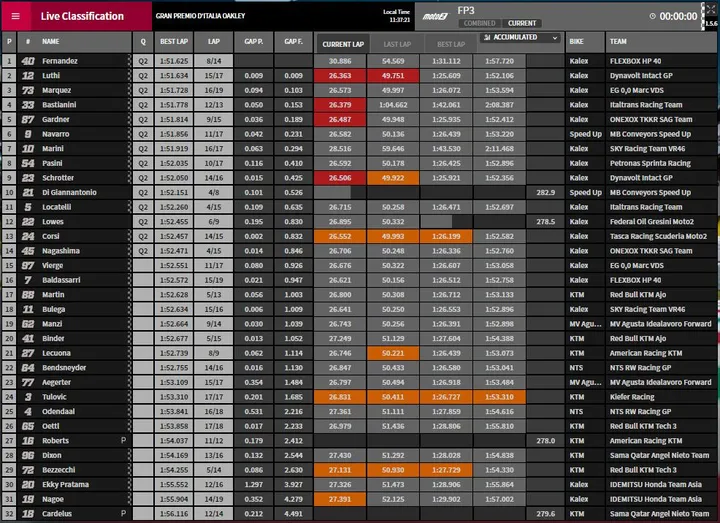Click Q2 badge in Nagashima's row
The height and width of the screenshot is (523, 720).
143,251
